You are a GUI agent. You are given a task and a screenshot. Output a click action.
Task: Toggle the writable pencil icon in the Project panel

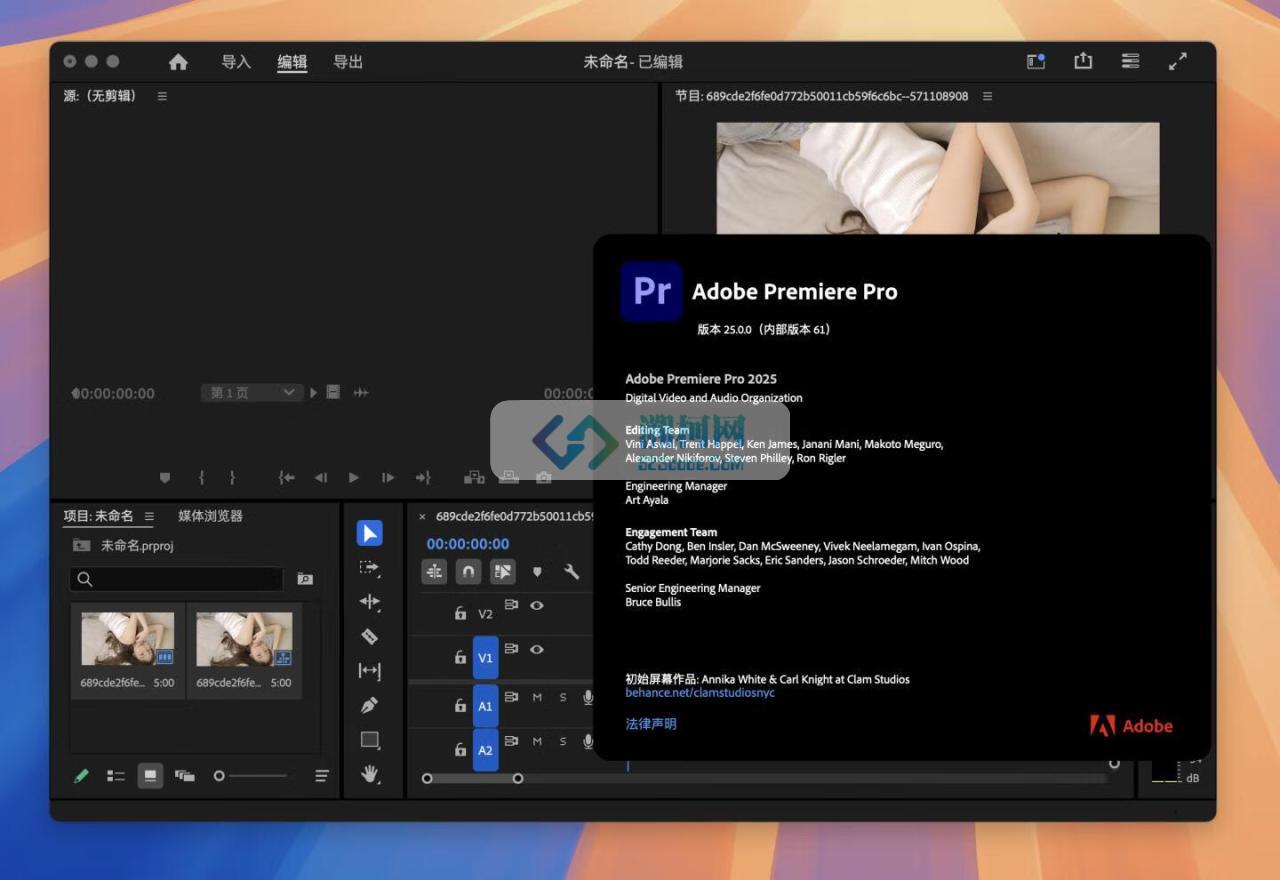click(81, 775)
